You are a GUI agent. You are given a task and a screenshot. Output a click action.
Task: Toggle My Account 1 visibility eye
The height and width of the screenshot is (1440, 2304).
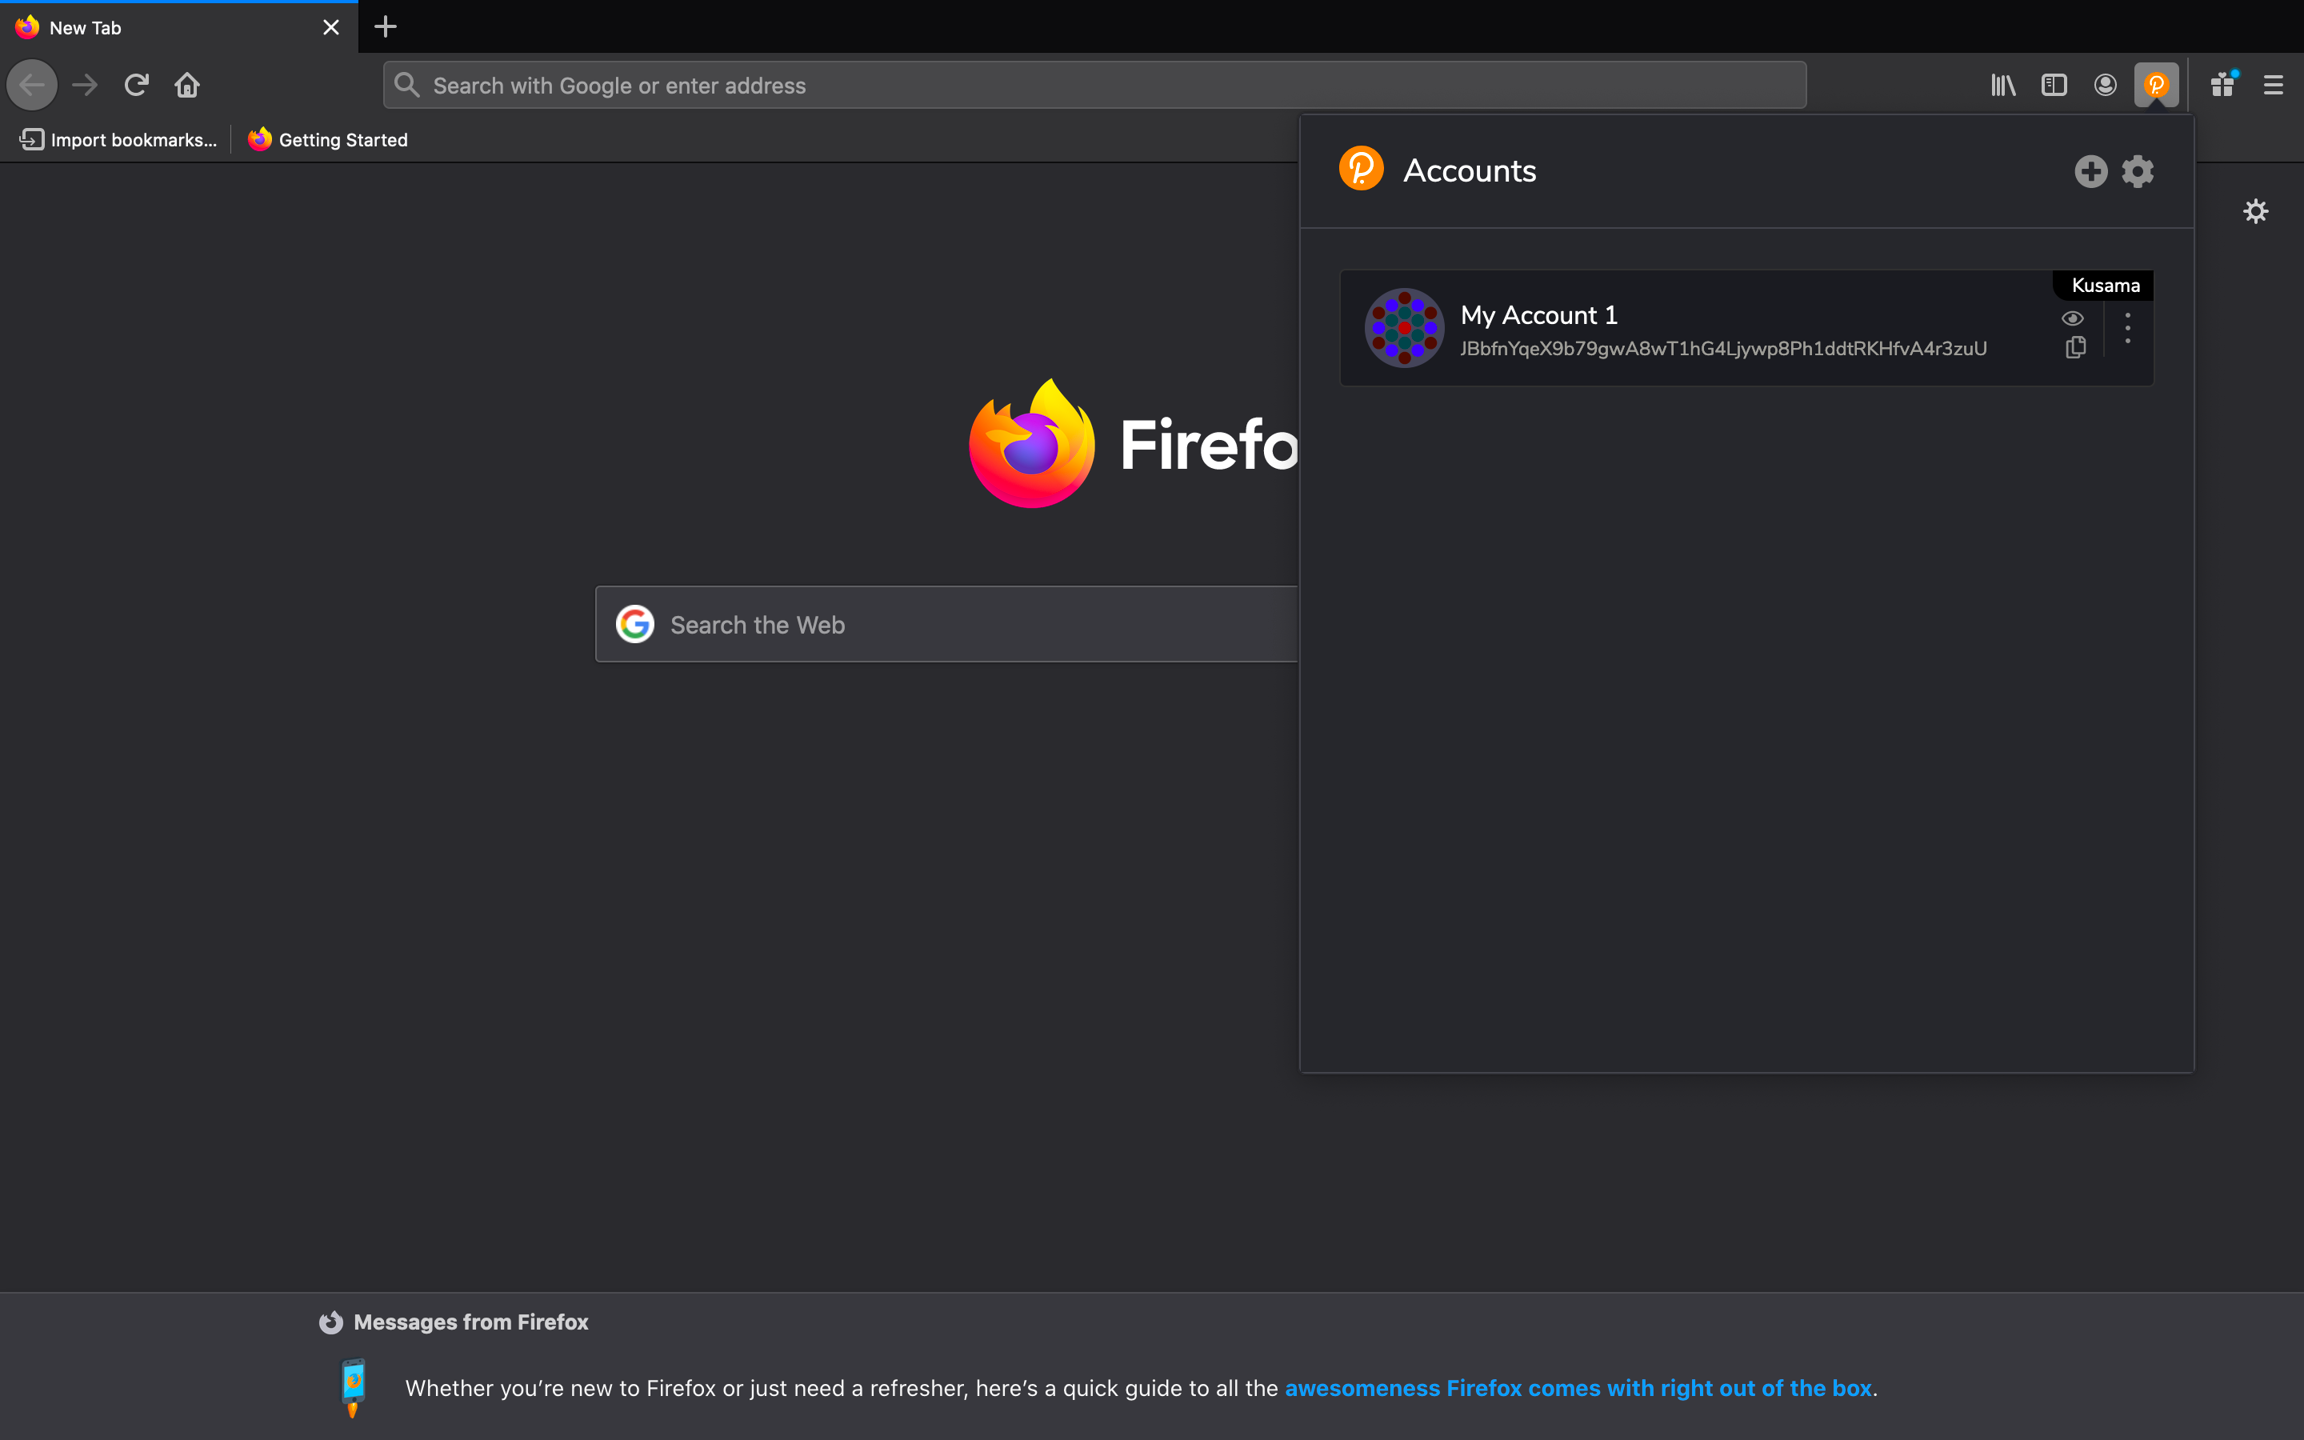[x=2072, y=318]
